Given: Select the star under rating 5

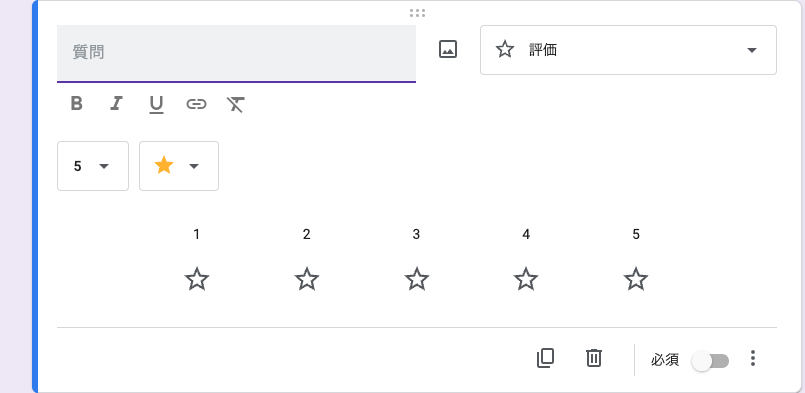Looking at the screenshot, I should click(636, 279).
